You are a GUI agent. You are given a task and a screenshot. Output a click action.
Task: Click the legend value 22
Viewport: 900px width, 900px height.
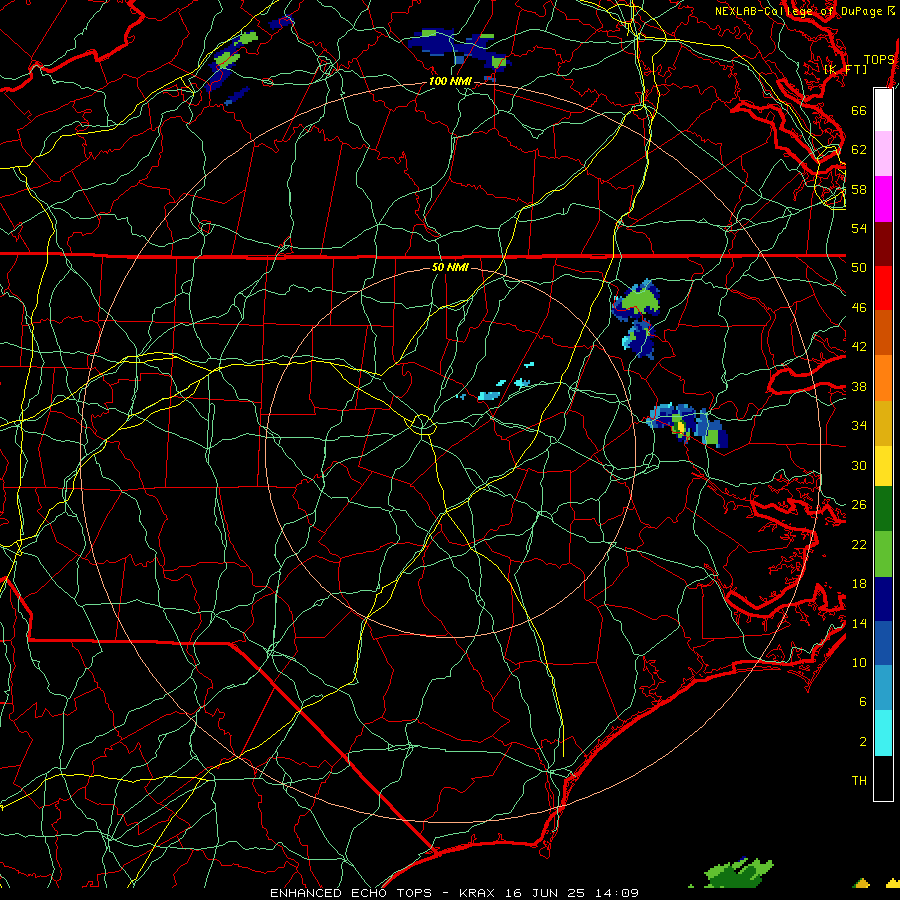(x=859, y=545)
